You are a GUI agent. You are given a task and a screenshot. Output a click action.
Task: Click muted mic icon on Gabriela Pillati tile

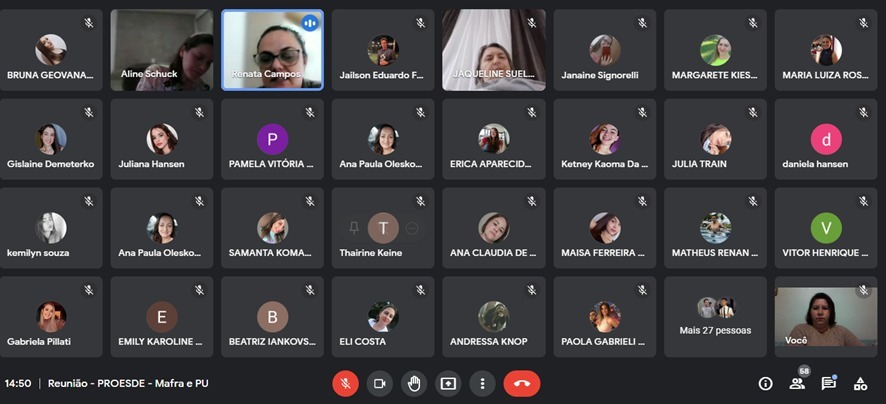pyautogui.click(x=89, y=290)
